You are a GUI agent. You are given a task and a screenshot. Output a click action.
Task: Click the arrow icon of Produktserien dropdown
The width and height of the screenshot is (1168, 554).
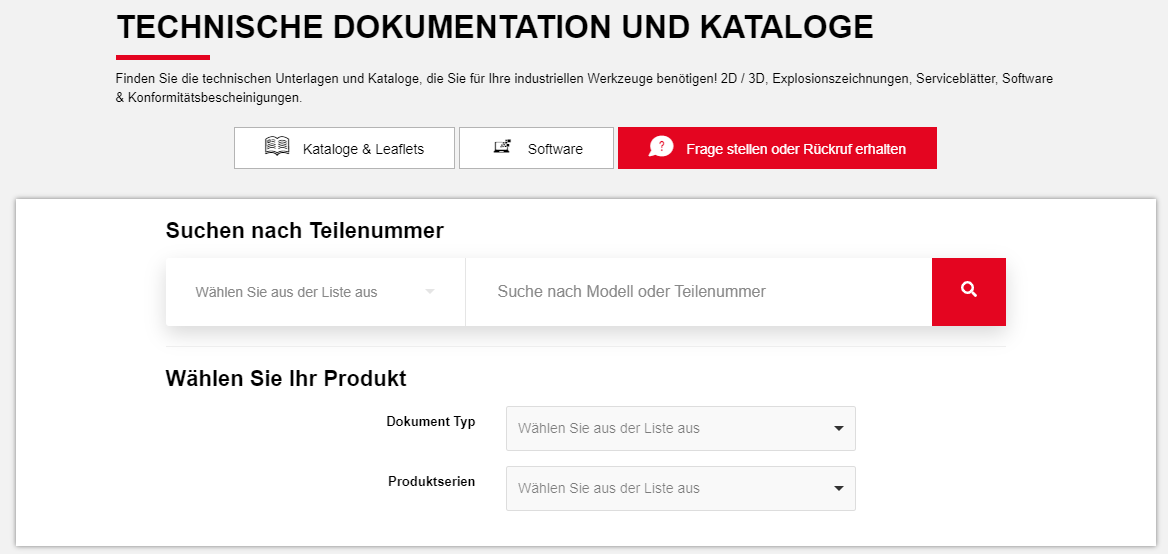pyautogui.click(x=838, y=489)
